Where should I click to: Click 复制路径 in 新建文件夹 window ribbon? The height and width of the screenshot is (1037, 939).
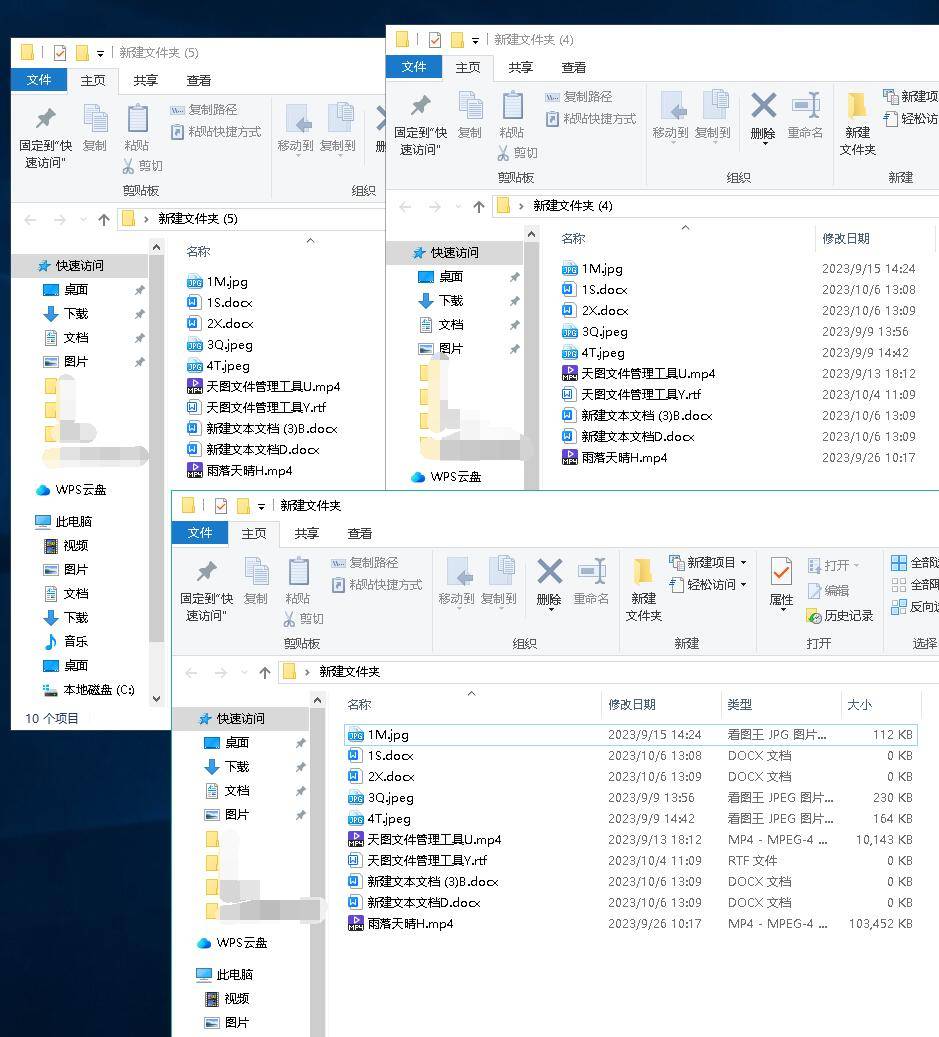point(365,563)
